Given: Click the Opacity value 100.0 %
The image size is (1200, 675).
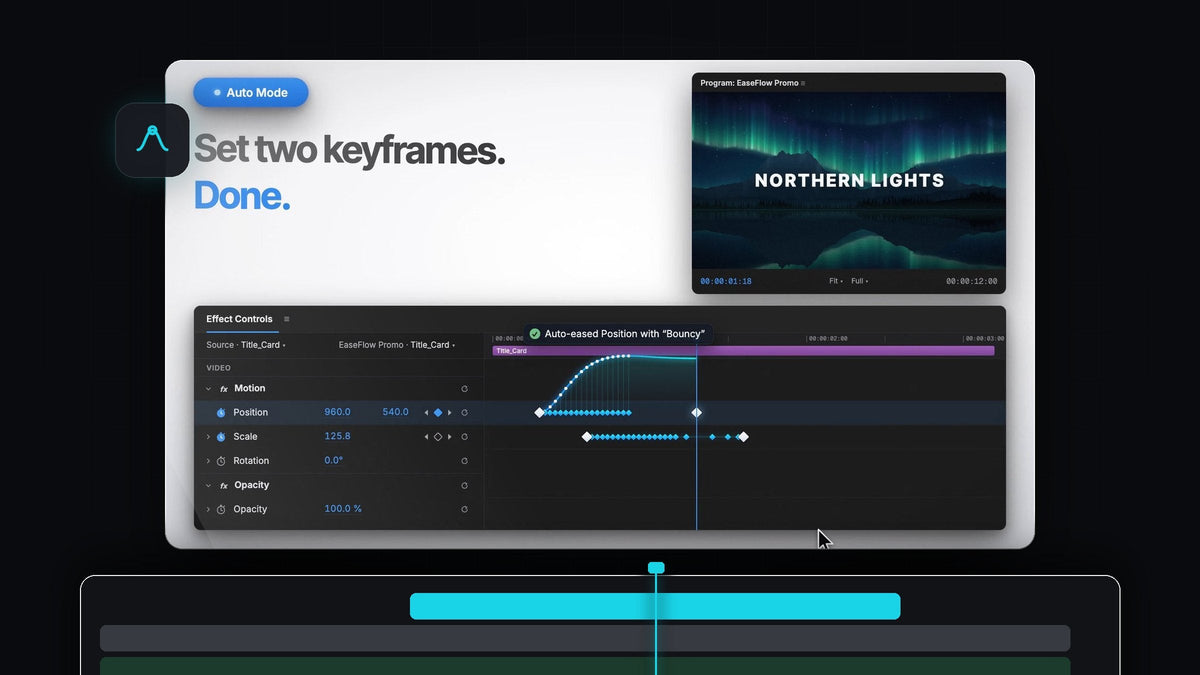Looking at the screenshot, I should click(x=343, y=509).
